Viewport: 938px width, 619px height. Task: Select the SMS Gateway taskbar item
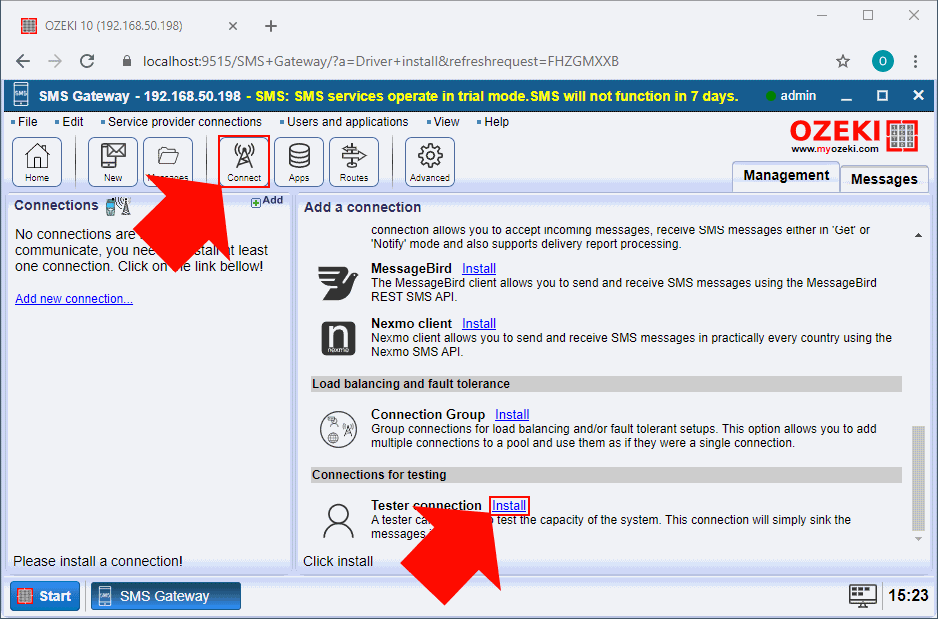pyautogui.click(x=166, y=596)
